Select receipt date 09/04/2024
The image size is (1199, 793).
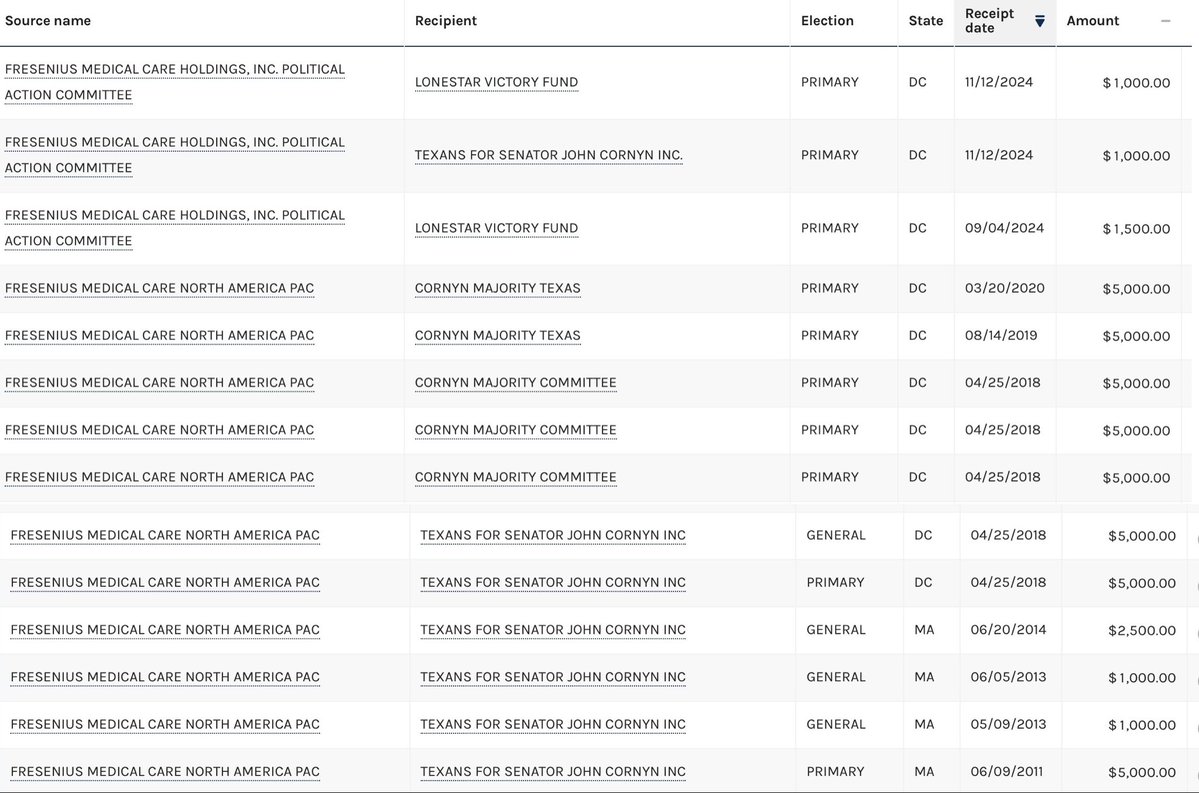coord(1004,228)
